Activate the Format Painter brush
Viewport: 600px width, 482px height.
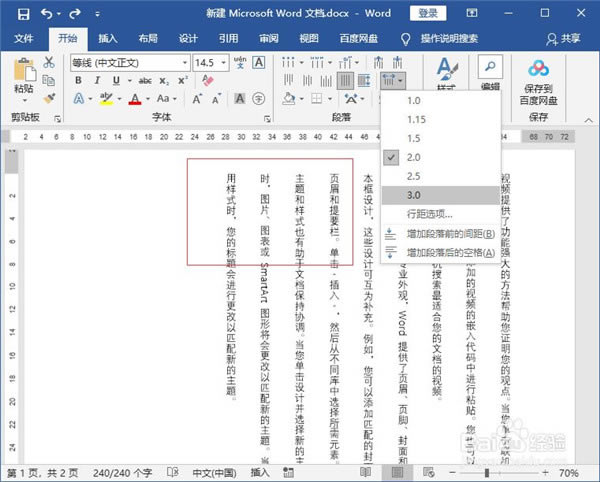(49, 98)
